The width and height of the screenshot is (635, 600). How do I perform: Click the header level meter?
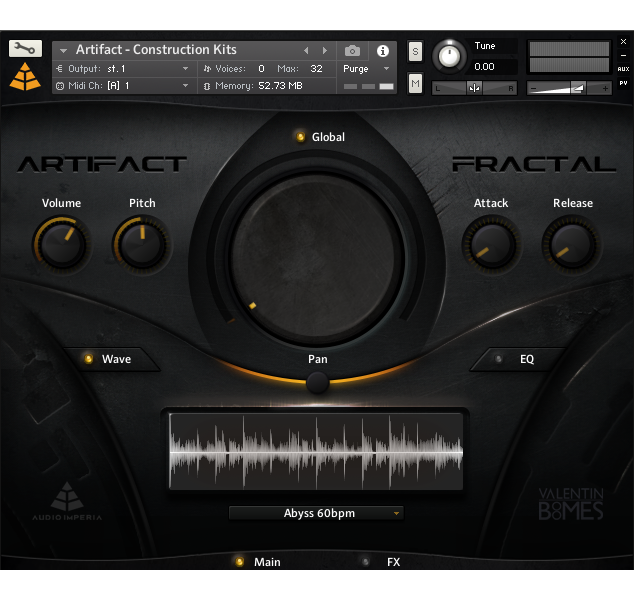(x=569, y=57)
